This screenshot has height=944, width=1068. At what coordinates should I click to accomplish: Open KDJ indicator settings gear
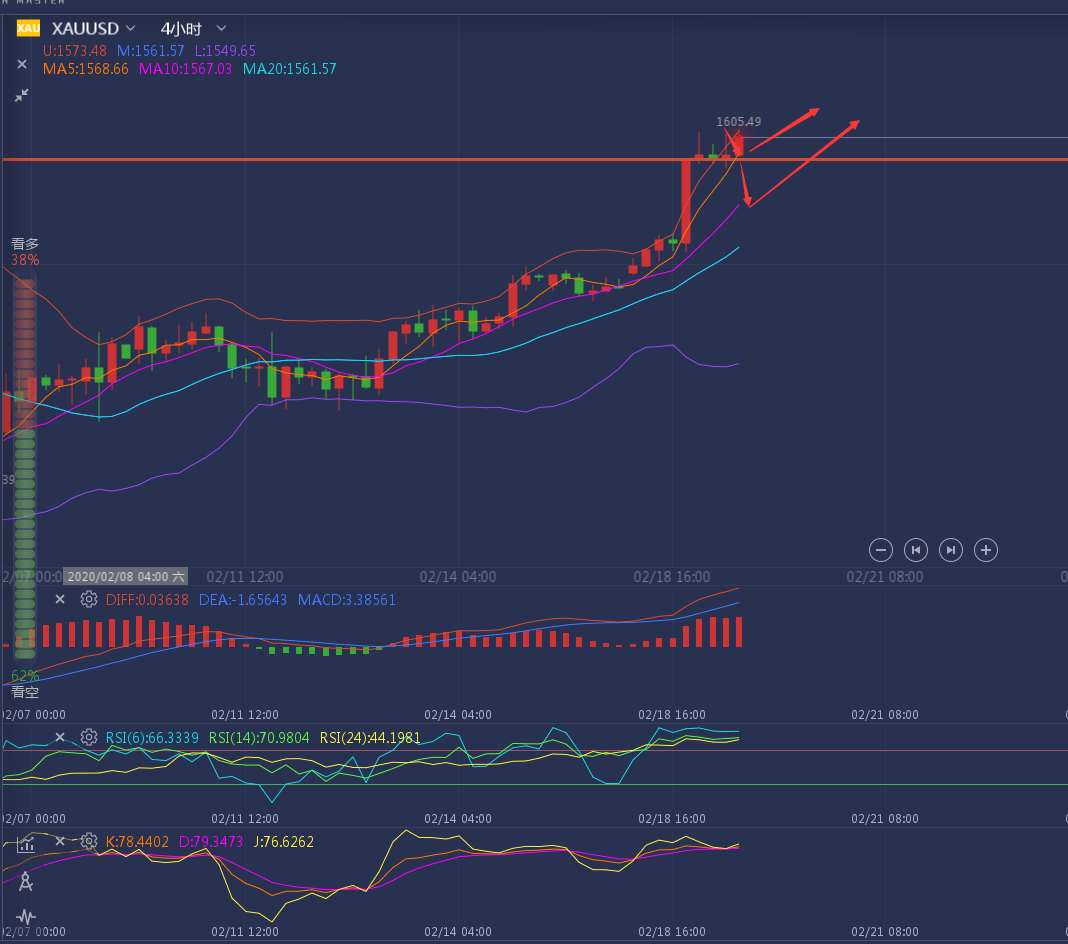[x=89, y=842]
